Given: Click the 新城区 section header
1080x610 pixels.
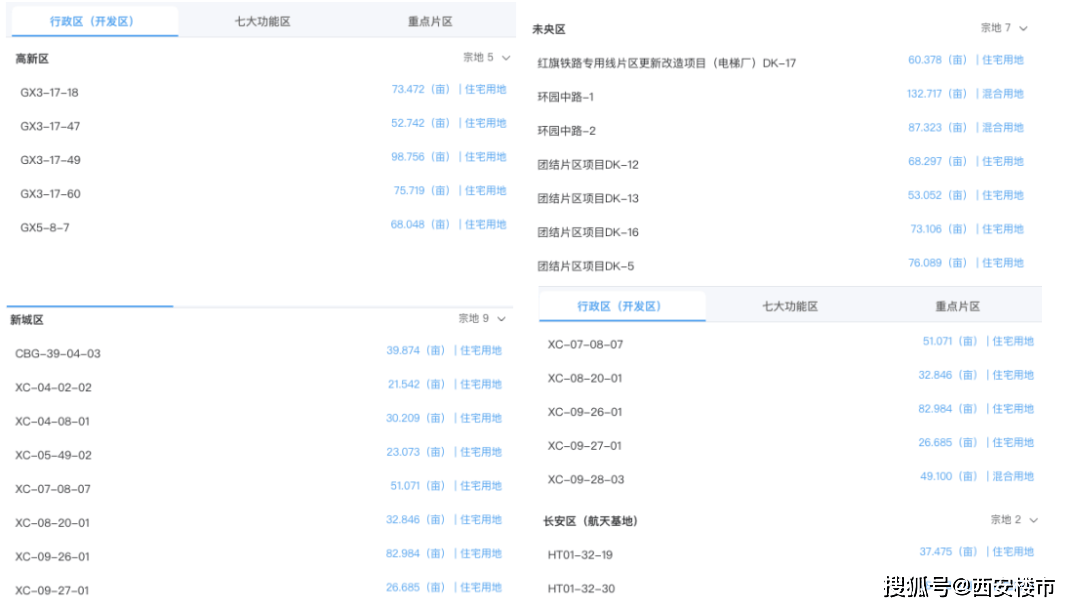Looking at the screenshot, I should point(27,319).
